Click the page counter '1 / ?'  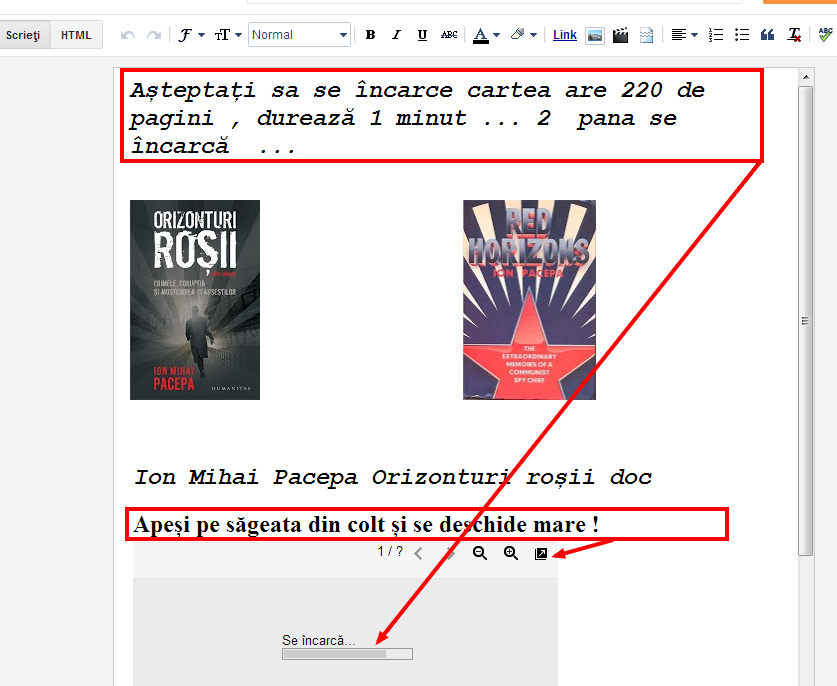390,551
